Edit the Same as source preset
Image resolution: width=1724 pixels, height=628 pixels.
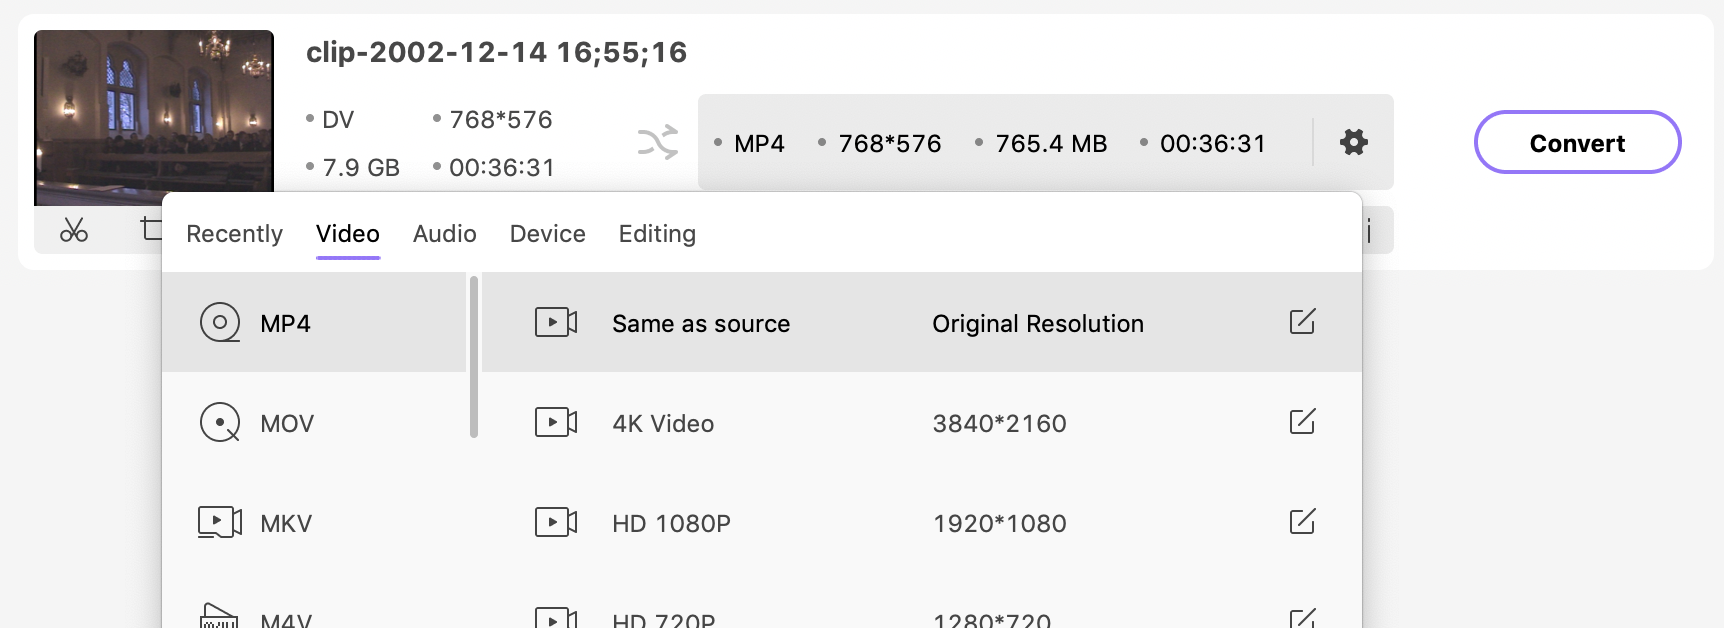[x=1301, y=322]
